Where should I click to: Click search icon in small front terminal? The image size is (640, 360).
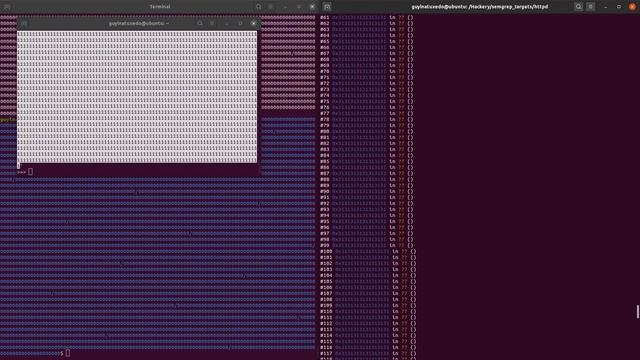(200, 24)
